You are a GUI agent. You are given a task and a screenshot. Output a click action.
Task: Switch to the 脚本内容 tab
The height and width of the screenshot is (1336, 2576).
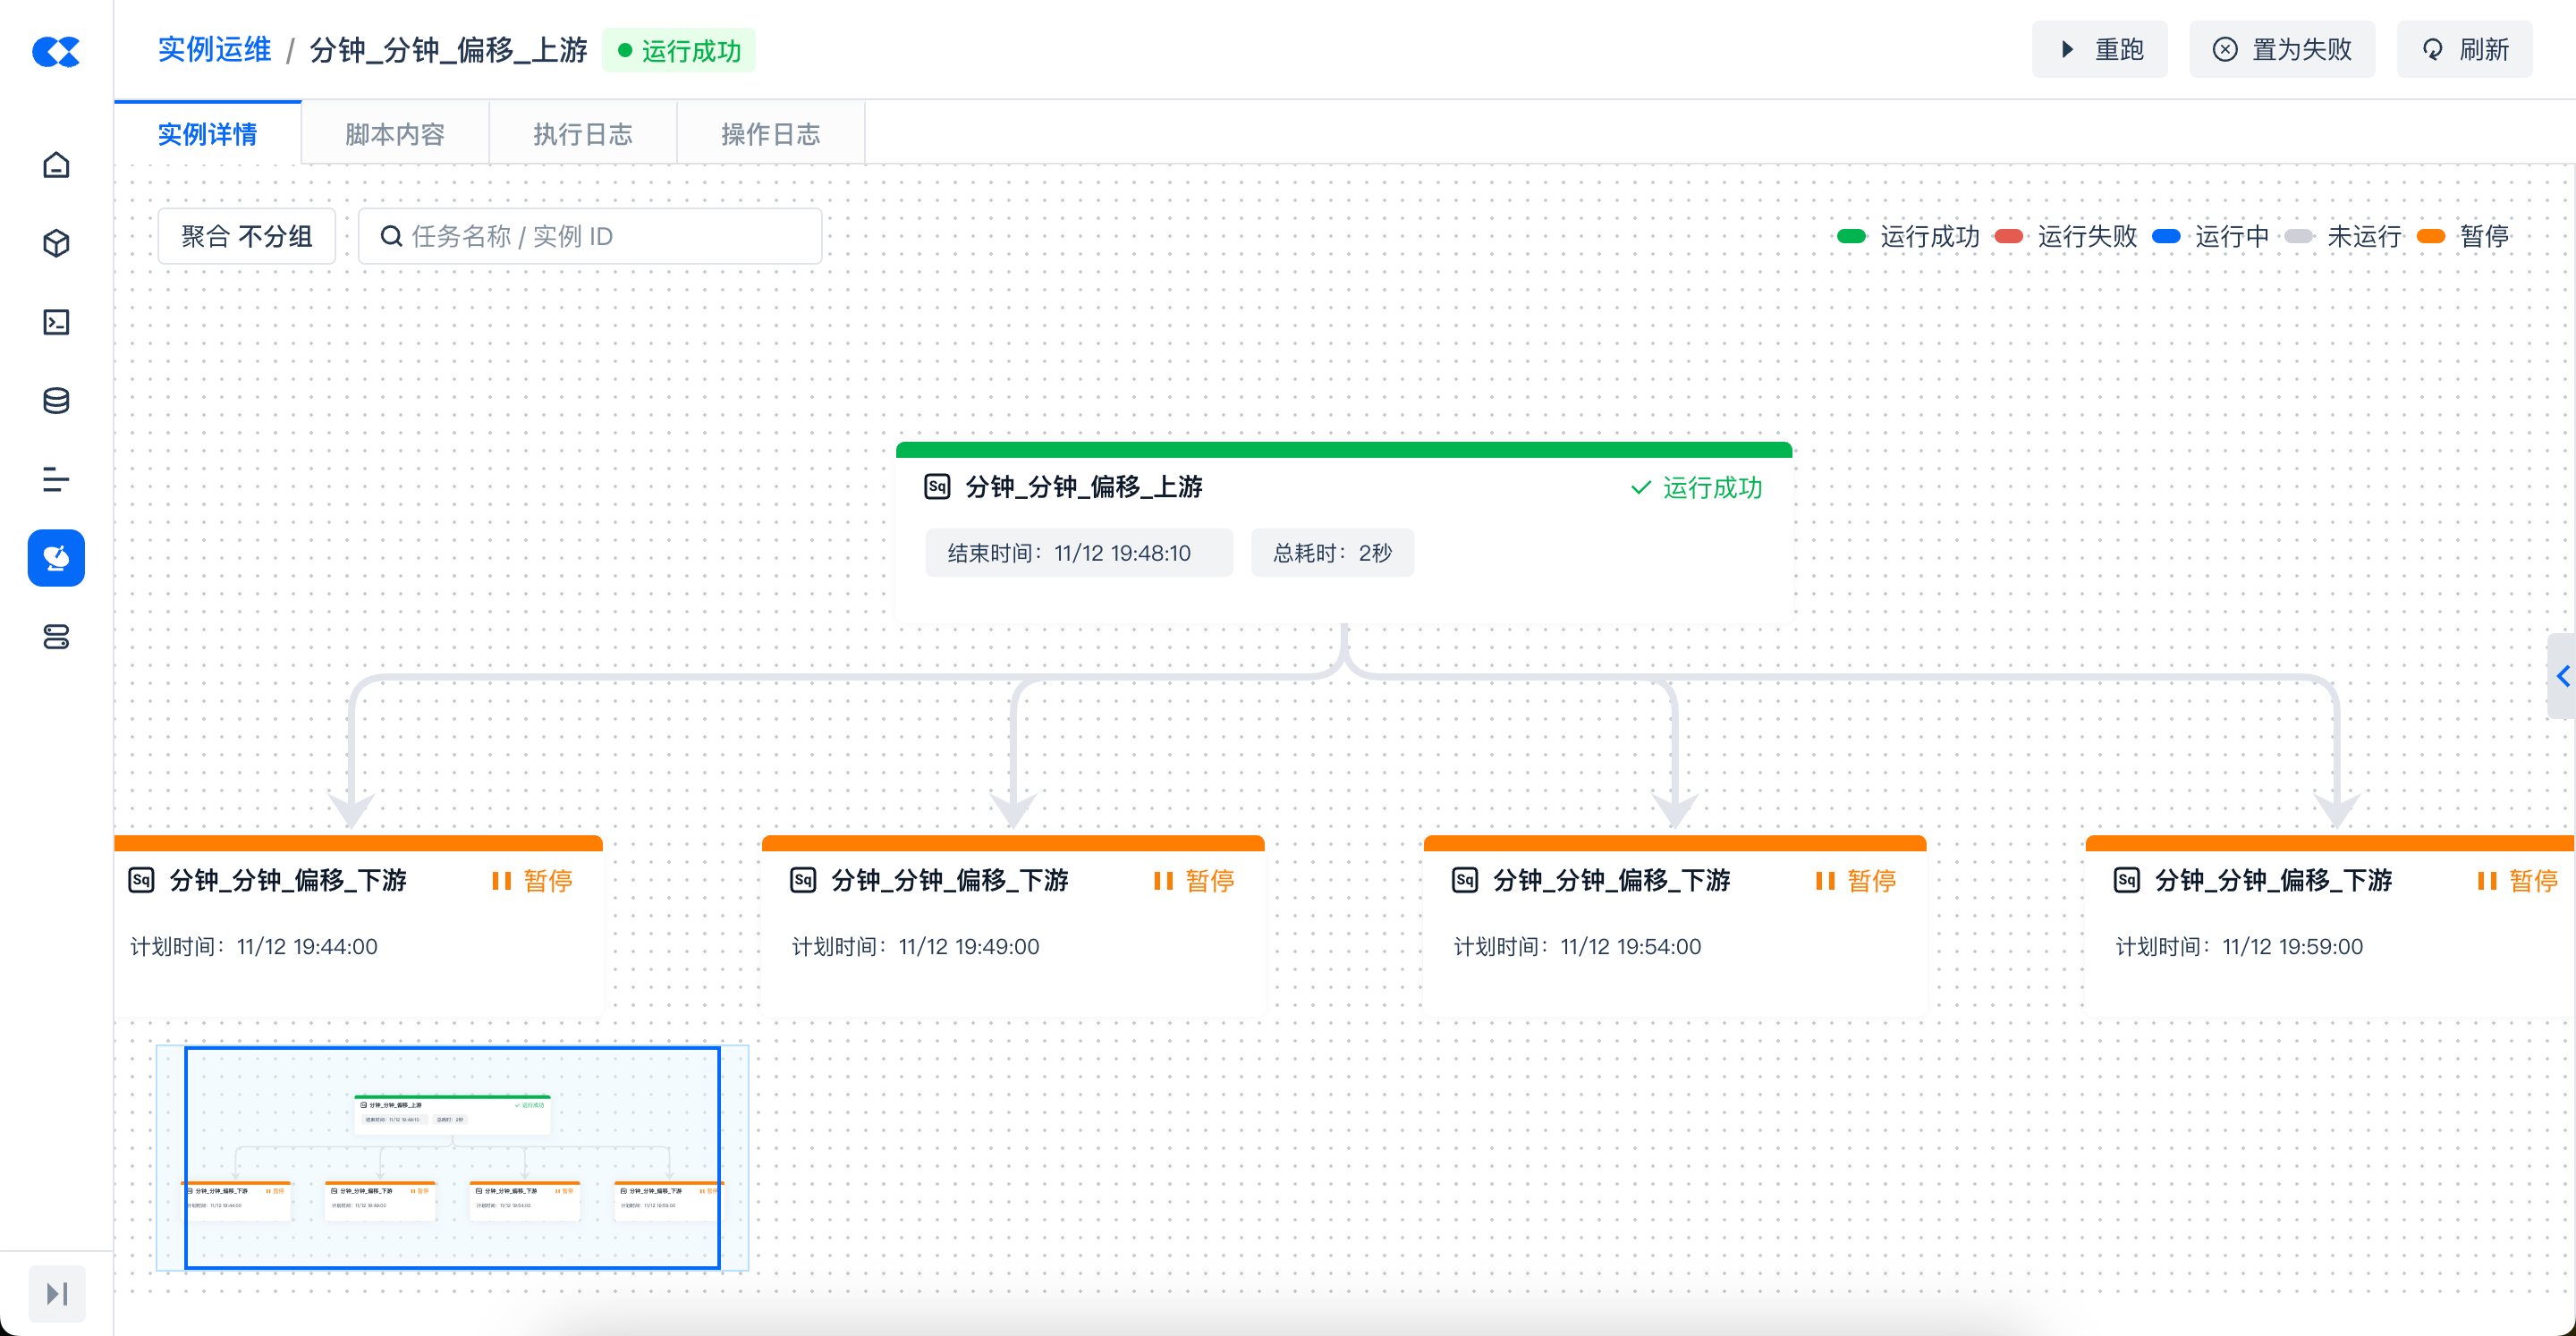[x=394, y=134]
